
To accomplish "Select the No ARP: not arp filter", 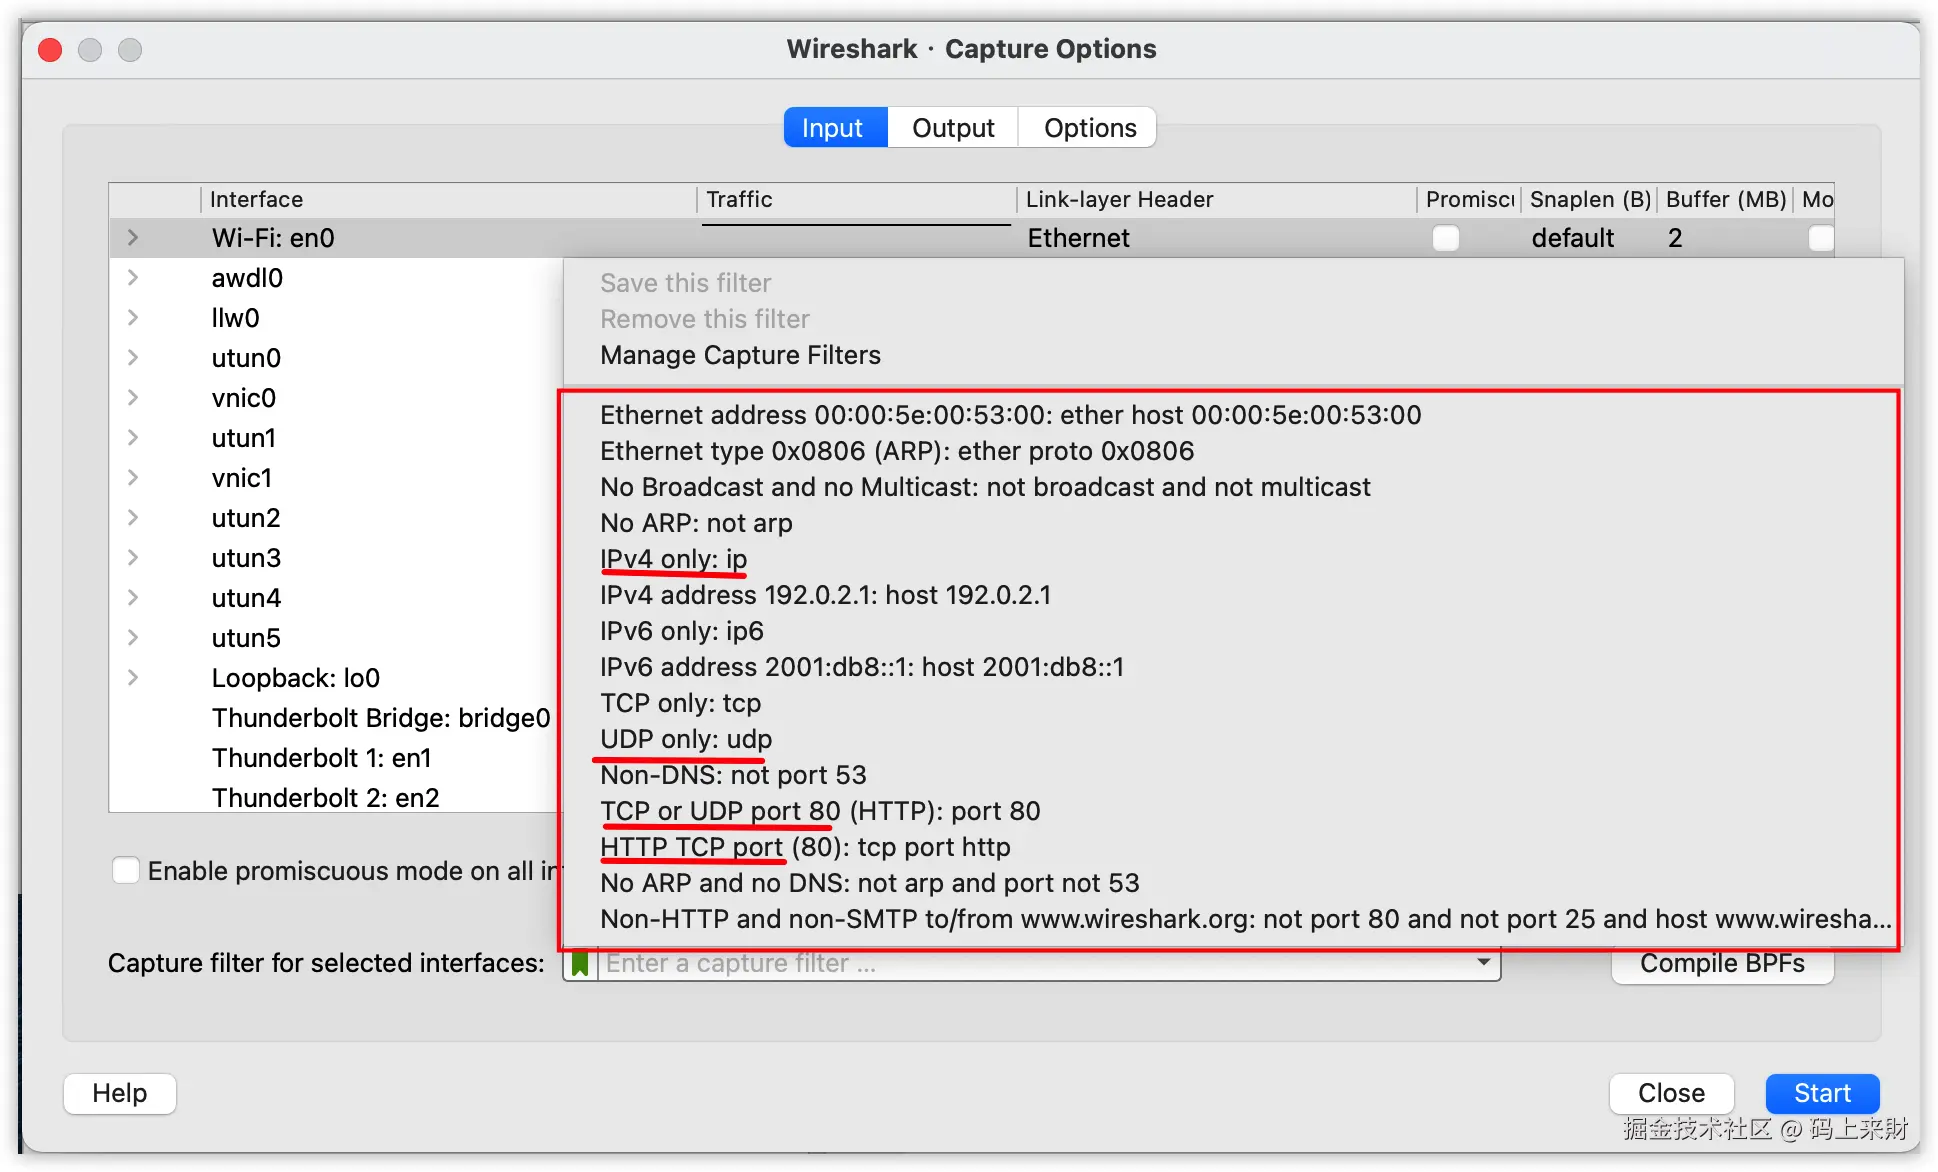I will (x=696, y=523).
